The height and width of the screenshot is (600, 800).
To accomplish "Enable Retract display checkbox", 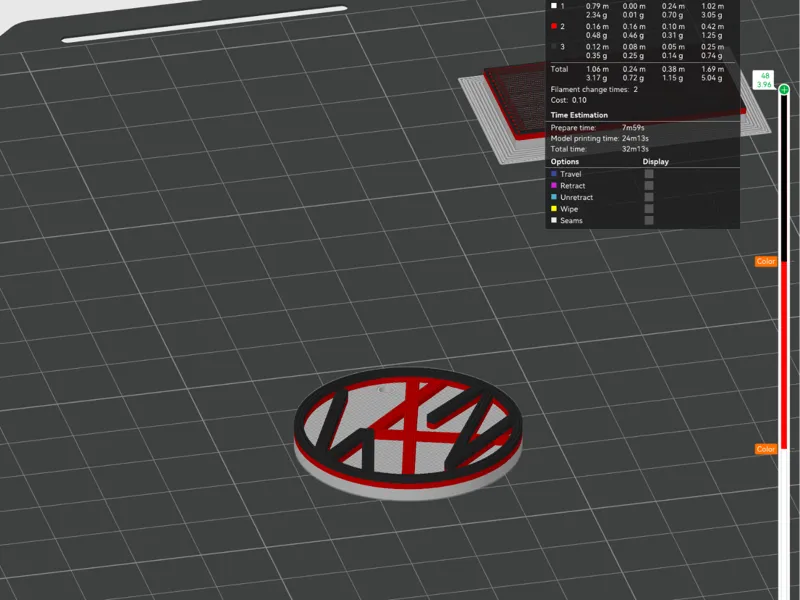I will [648, 186].
